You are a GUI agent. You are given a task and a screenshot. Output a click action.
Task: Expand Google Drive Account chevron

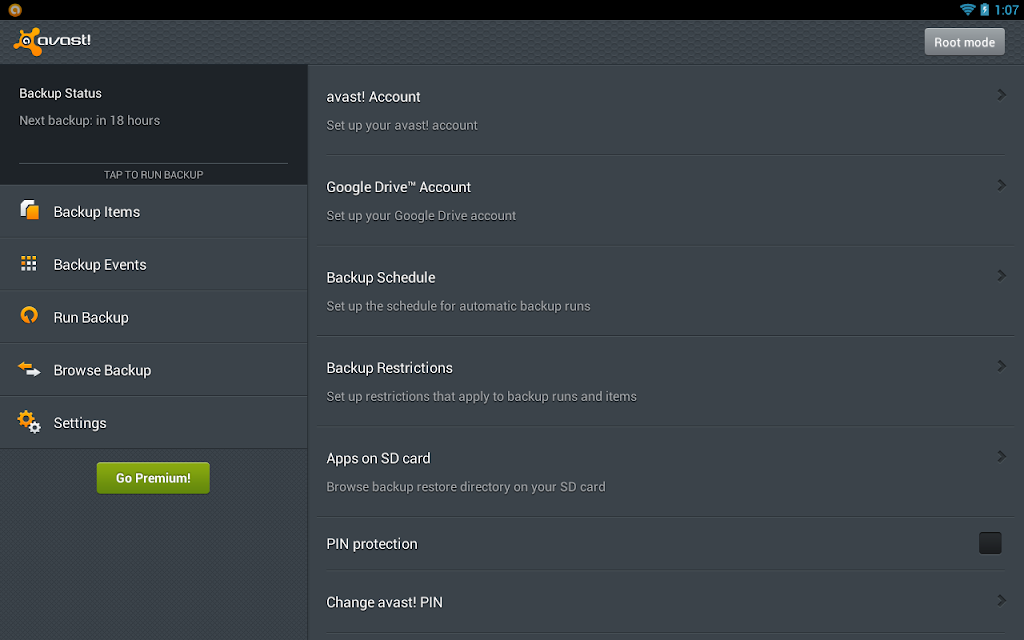(x=1001, y=185)
